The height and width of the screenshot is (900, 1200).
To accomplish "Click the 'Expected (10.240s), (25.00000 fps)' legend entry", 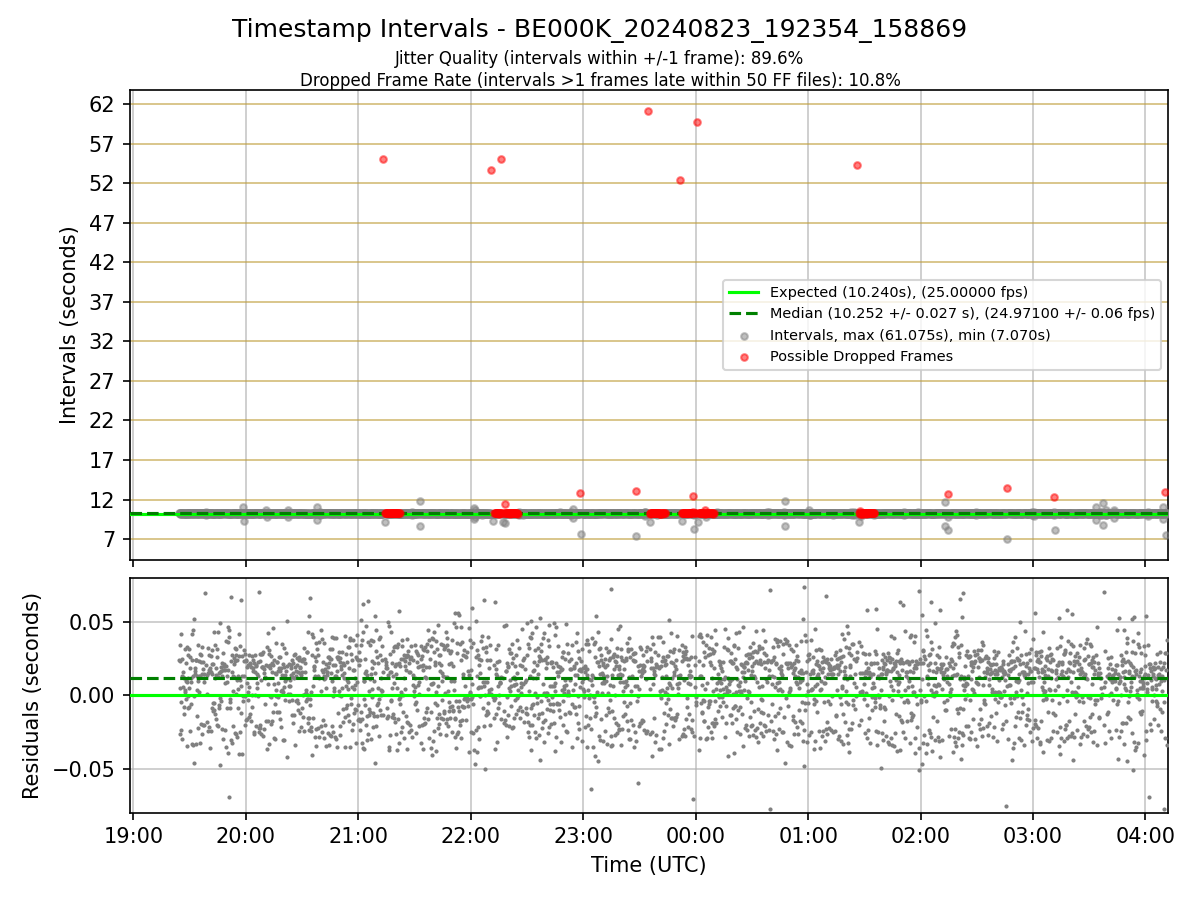I will pos(899,292).
